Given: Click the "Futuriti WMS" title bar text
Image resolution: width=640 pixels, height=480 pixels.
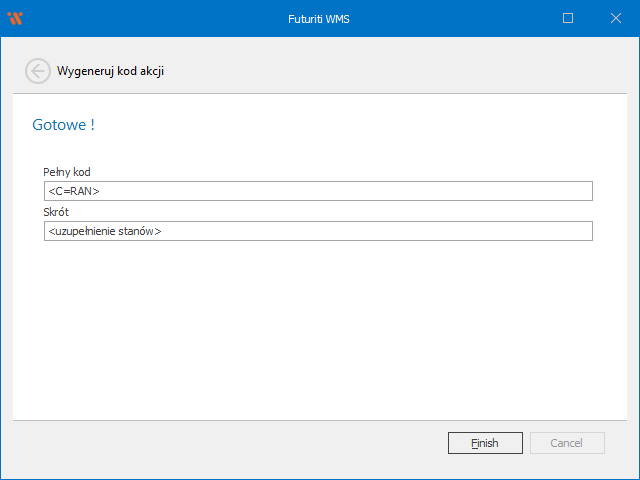Looking at the screenshot, I should click(x=319, y=18).
